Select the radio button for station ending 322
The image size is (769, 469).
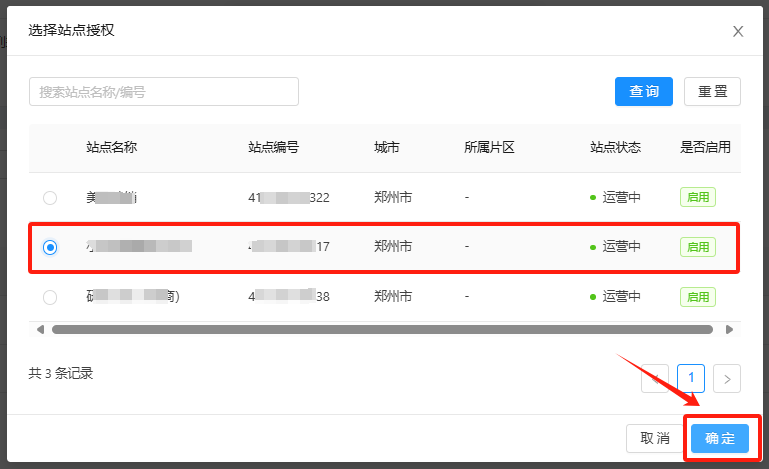coord(50,198)
